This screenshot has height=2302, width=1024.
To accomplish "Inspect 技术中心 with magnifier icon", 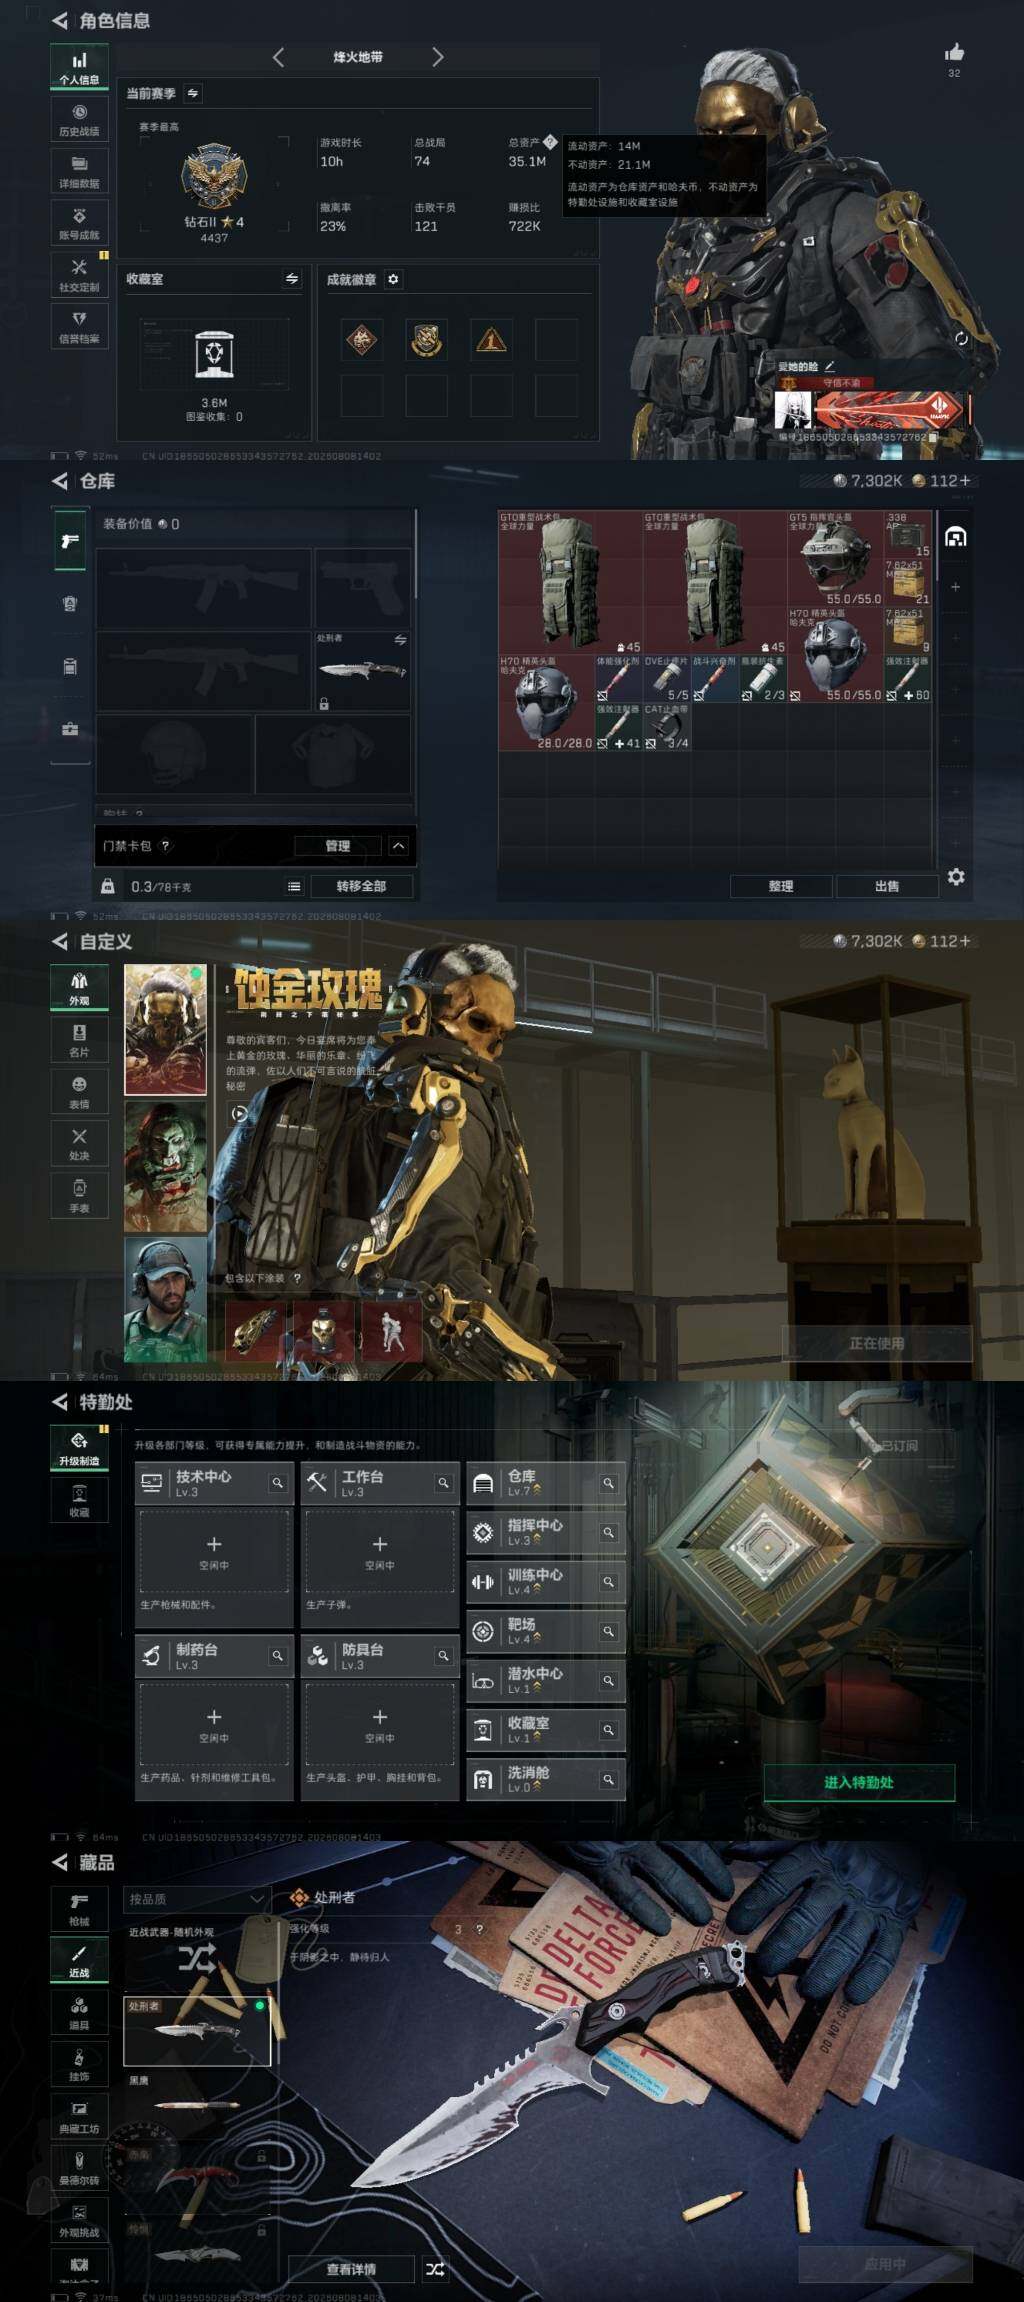I will (277, 1483).
